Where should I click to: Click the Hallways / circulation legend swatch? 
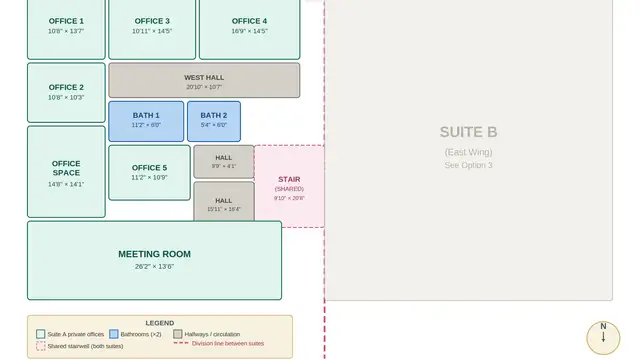(x=178, y=334)
